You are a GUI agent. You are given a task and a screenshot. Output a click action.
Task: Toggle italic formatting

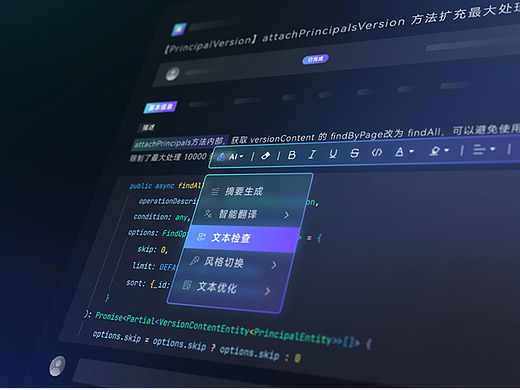pos(312,154)
